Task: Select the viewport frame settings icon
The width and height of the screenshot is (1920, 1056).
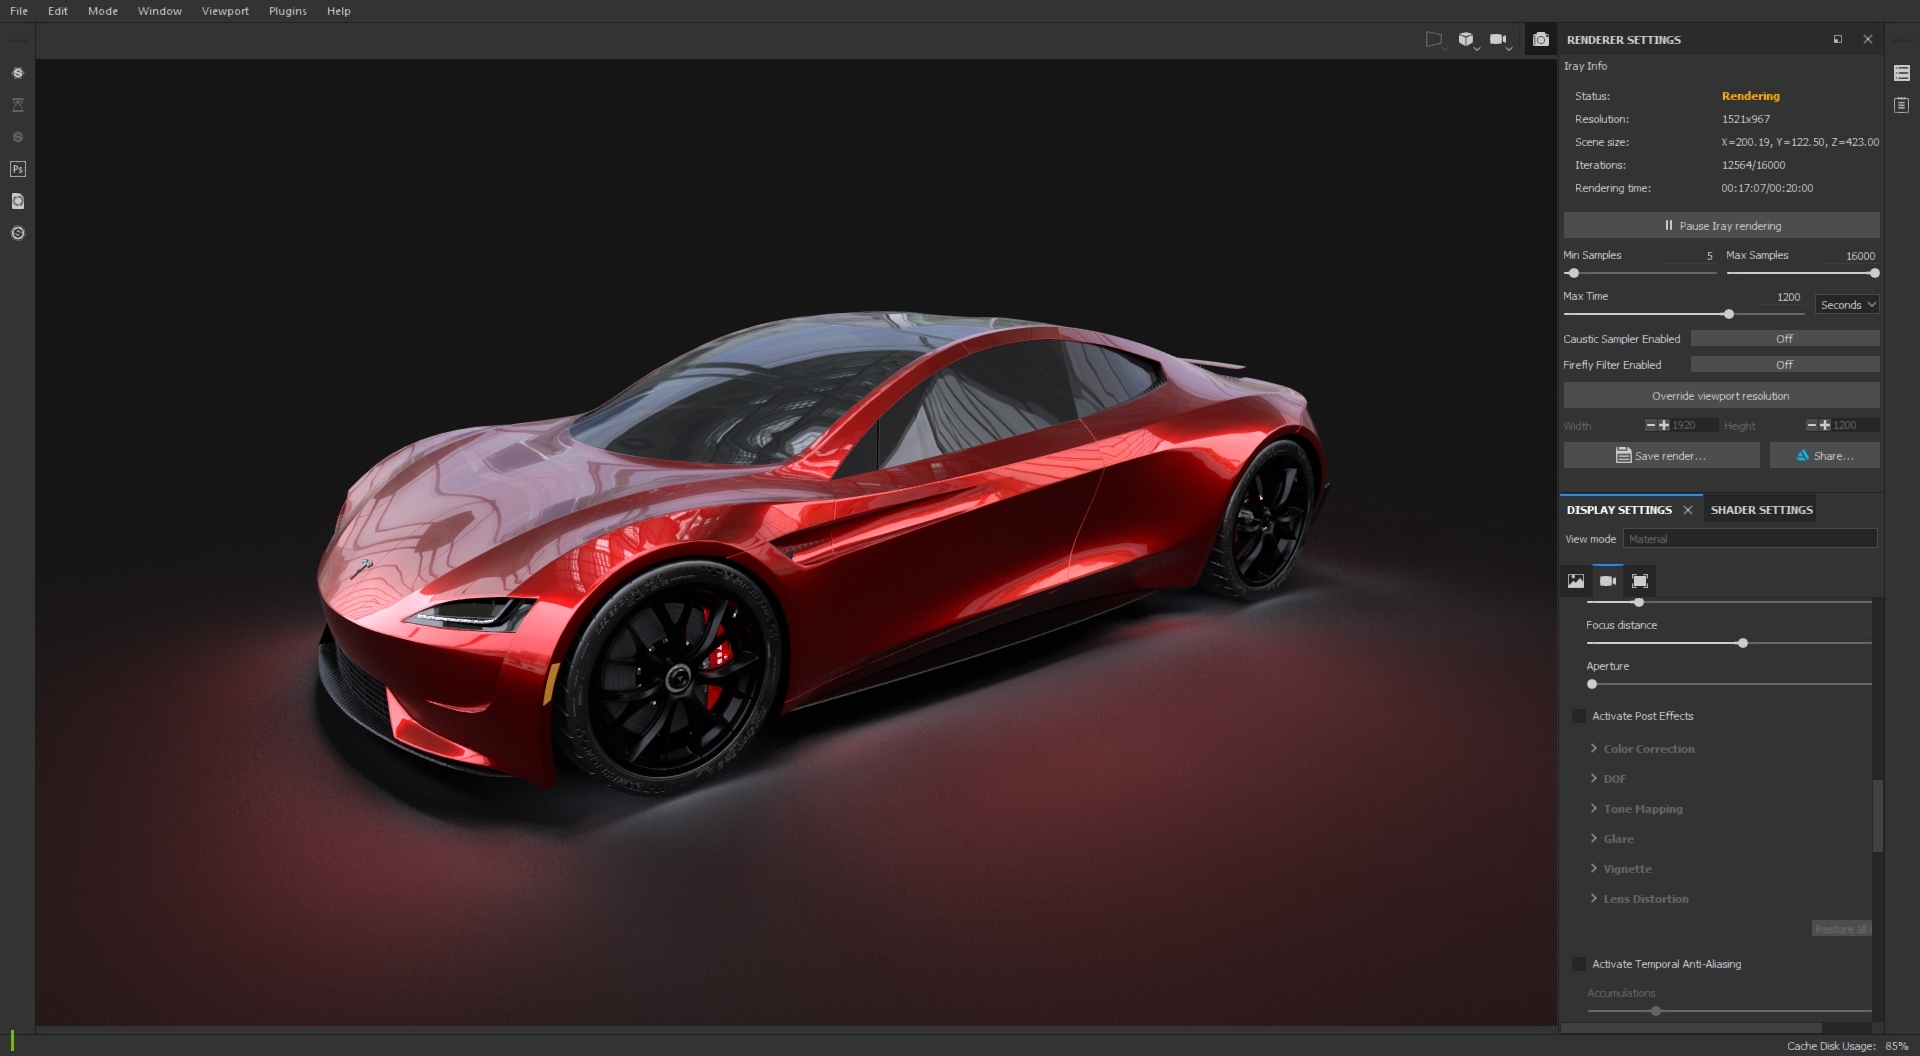Action: (x=1640, y=581)
